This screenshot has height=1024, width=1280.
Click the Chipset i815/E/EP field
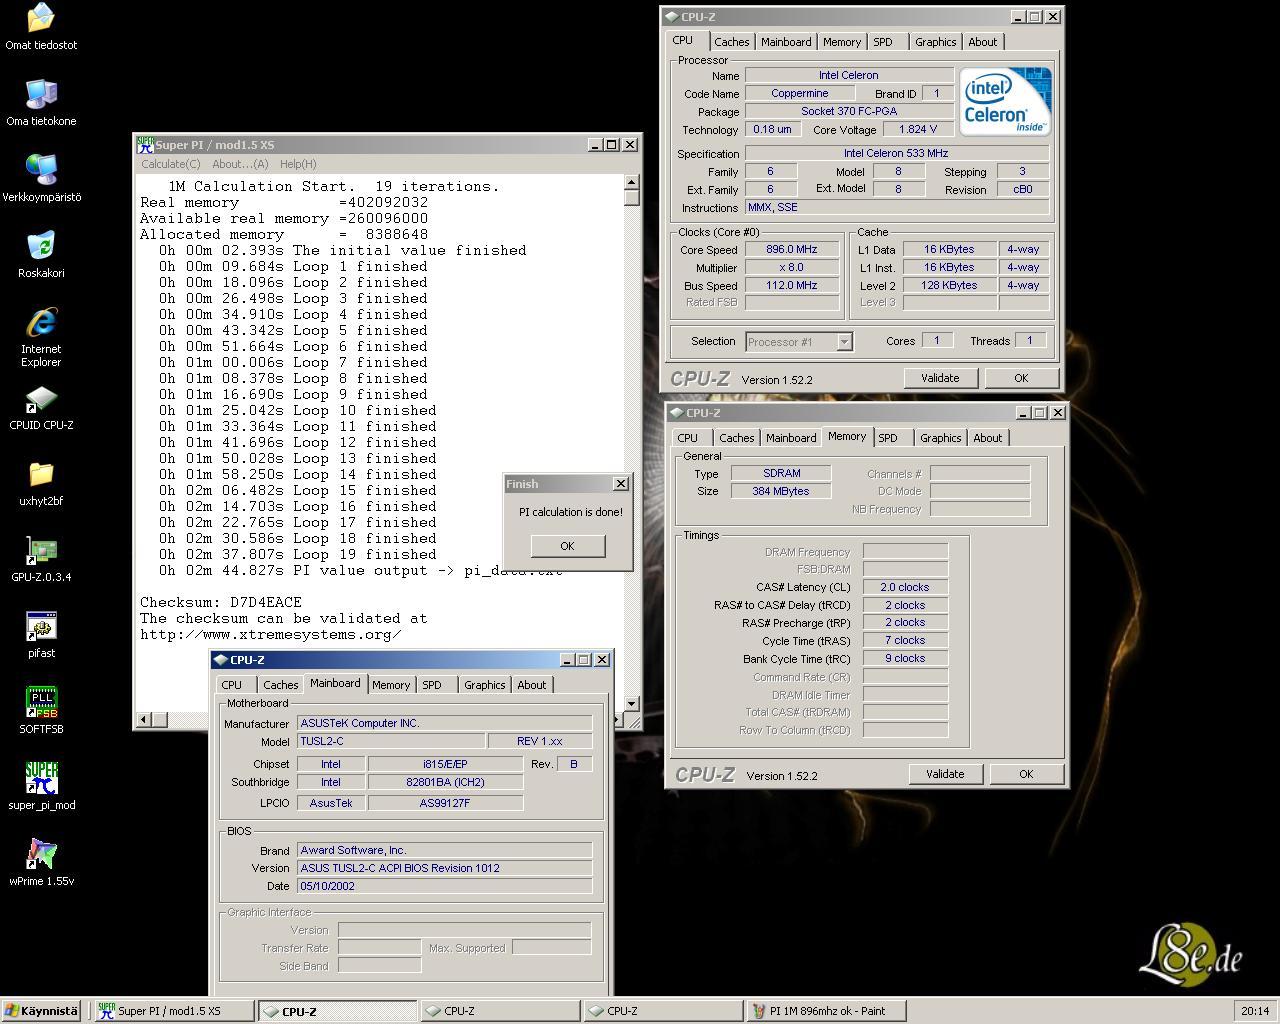(445, 764)
